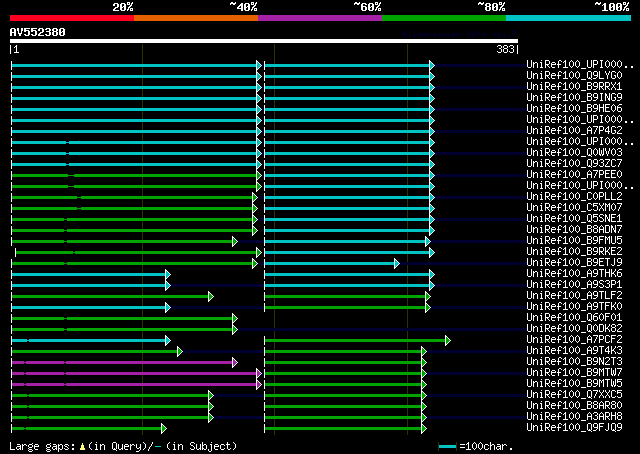640x454 pixels.
Task: Click the green left alignment bar in the A9TLF2 row
Action: point(110,296)
